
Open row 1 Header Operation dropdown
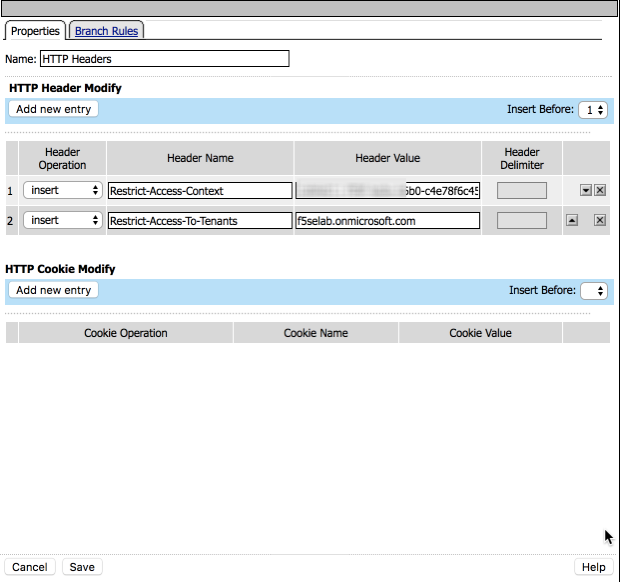click(x=63, y=190)
